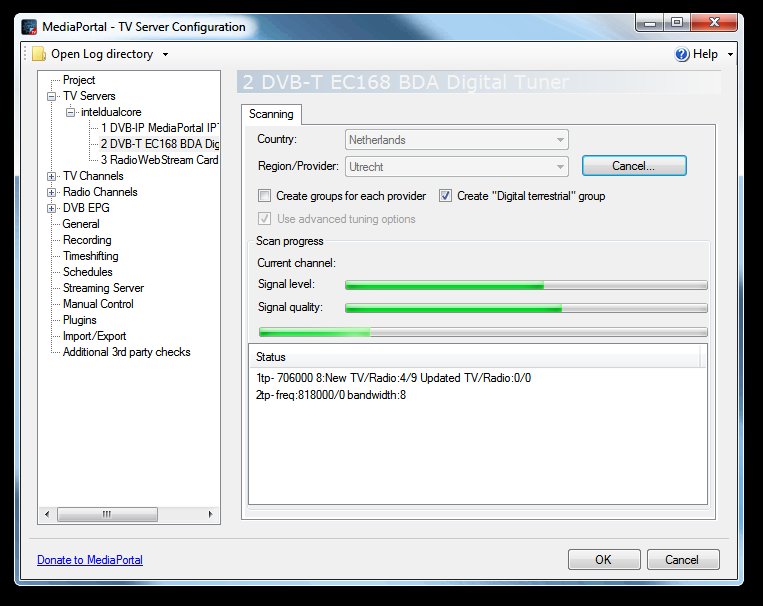Click the MediaPortal app icon in title bar
763x606 pixels.
pos(29,27)
